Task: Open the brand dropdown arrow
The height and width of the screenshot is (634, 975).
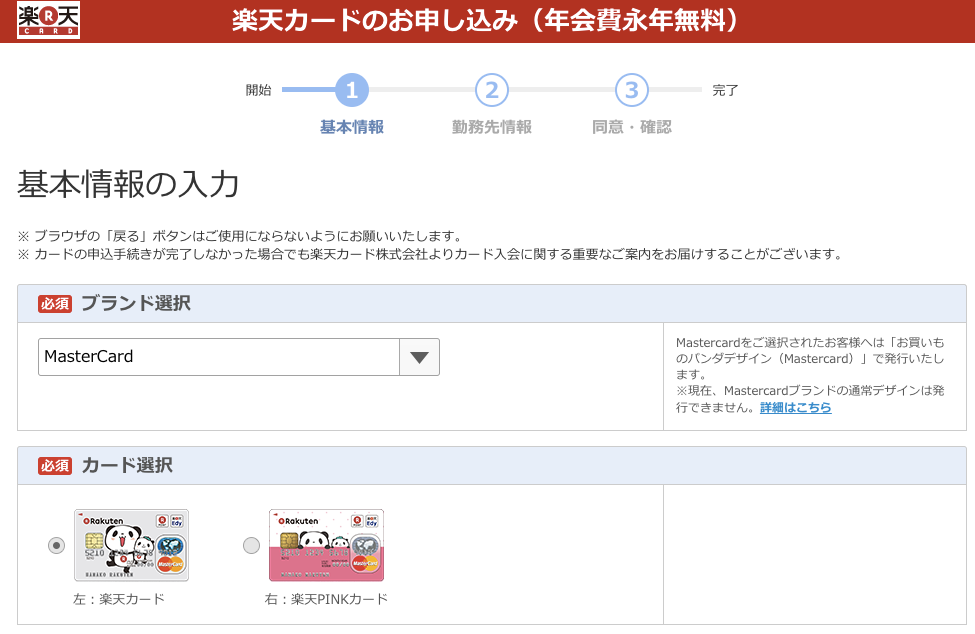Action: click(x=419, y=357)
